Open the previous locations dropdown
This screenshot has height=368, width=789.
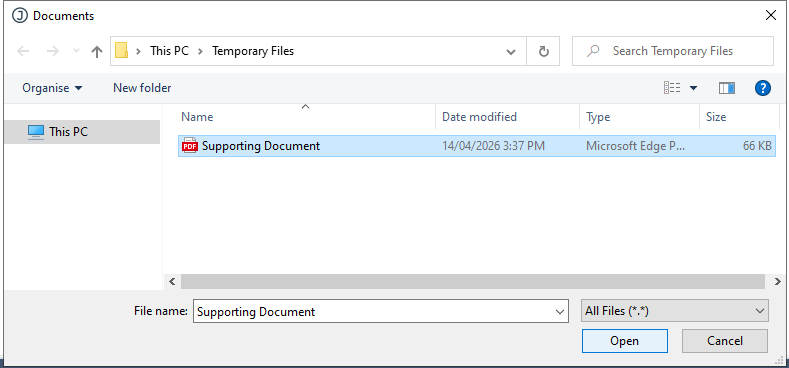511,51
